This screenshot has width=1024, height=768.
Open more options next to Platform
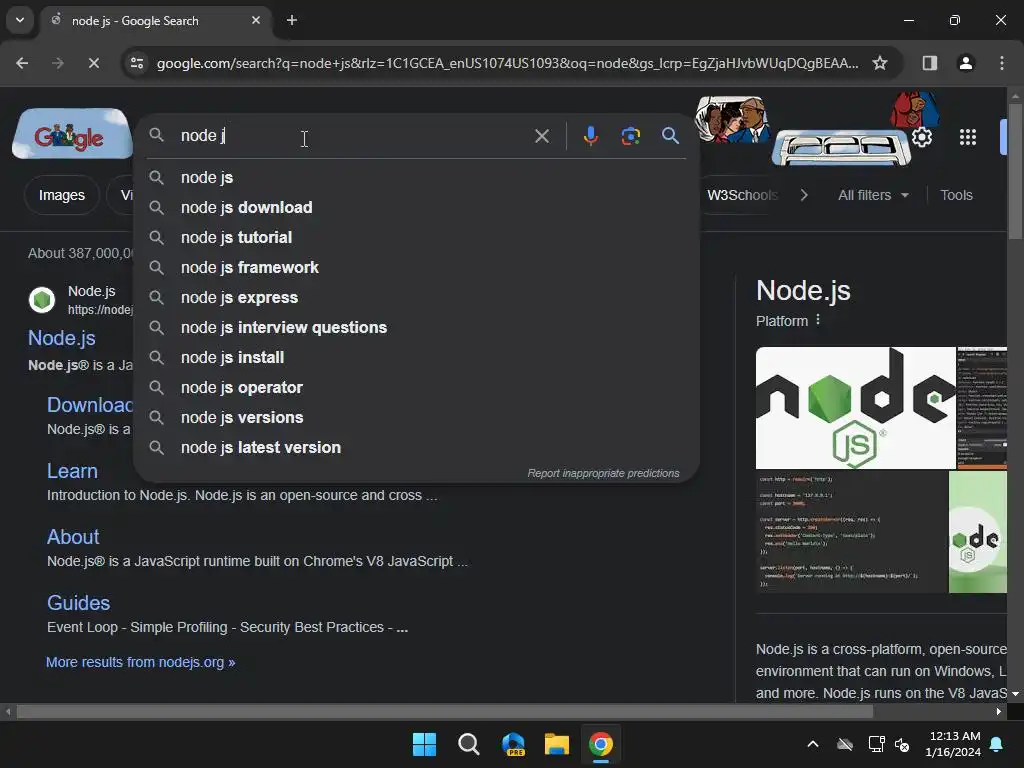coord(818,320)
